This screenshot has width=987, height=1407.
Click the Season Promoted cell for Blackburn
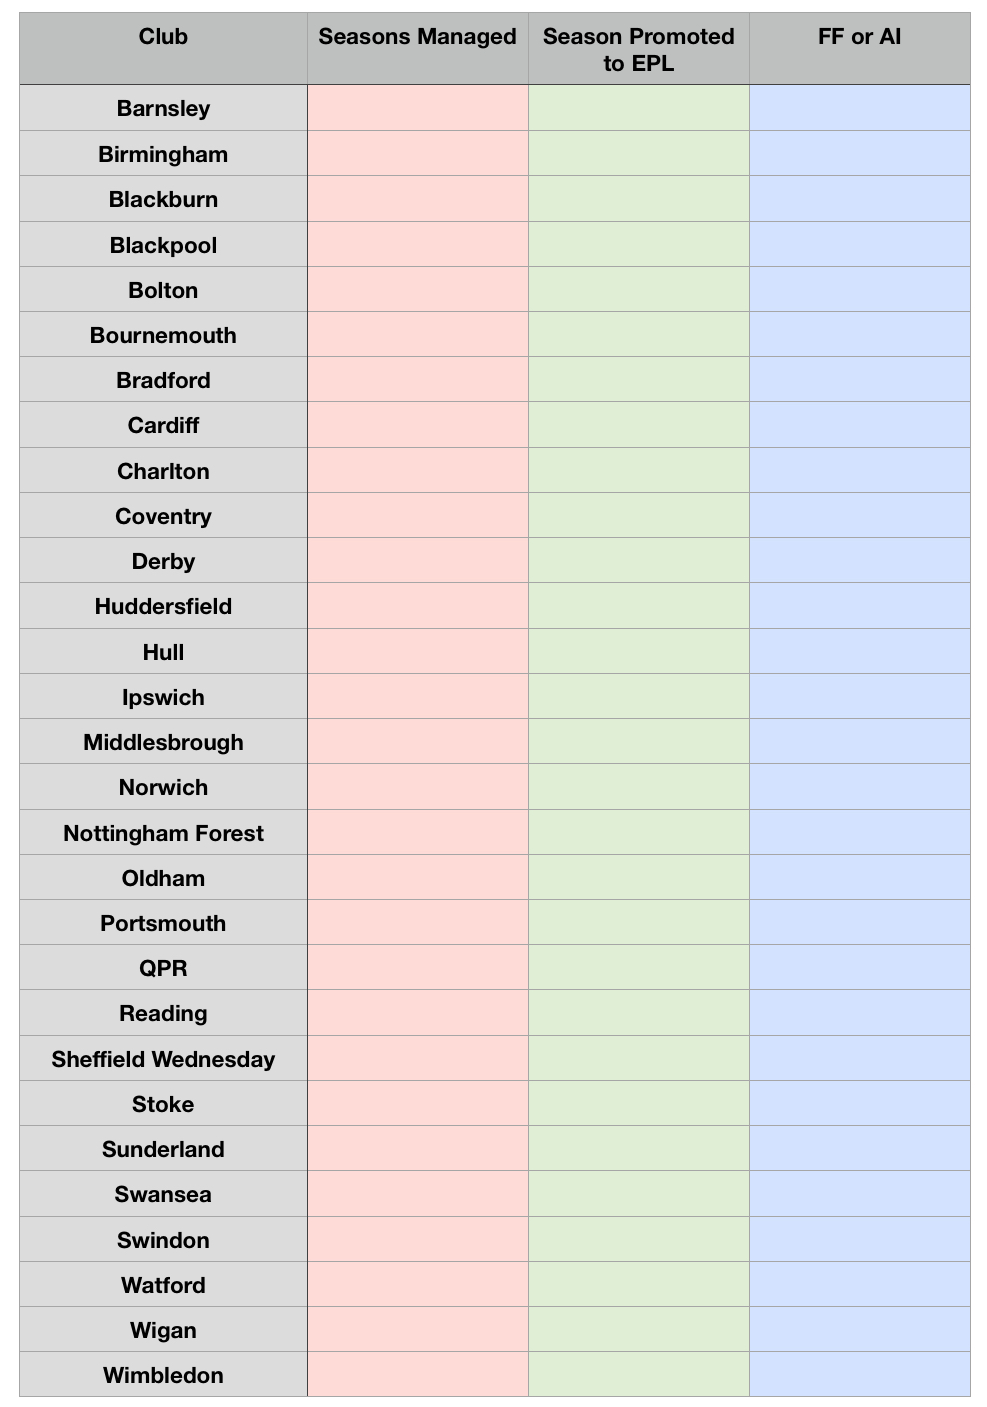[639, 199]
